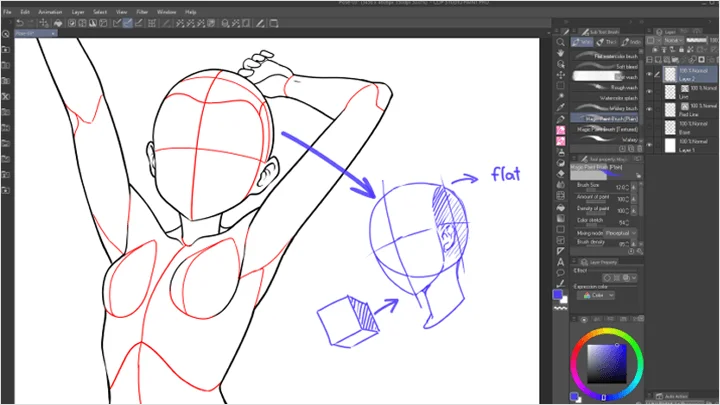Select the Balloon tool
The width and height of the screenshot is (720, 405).
(561, 273)
